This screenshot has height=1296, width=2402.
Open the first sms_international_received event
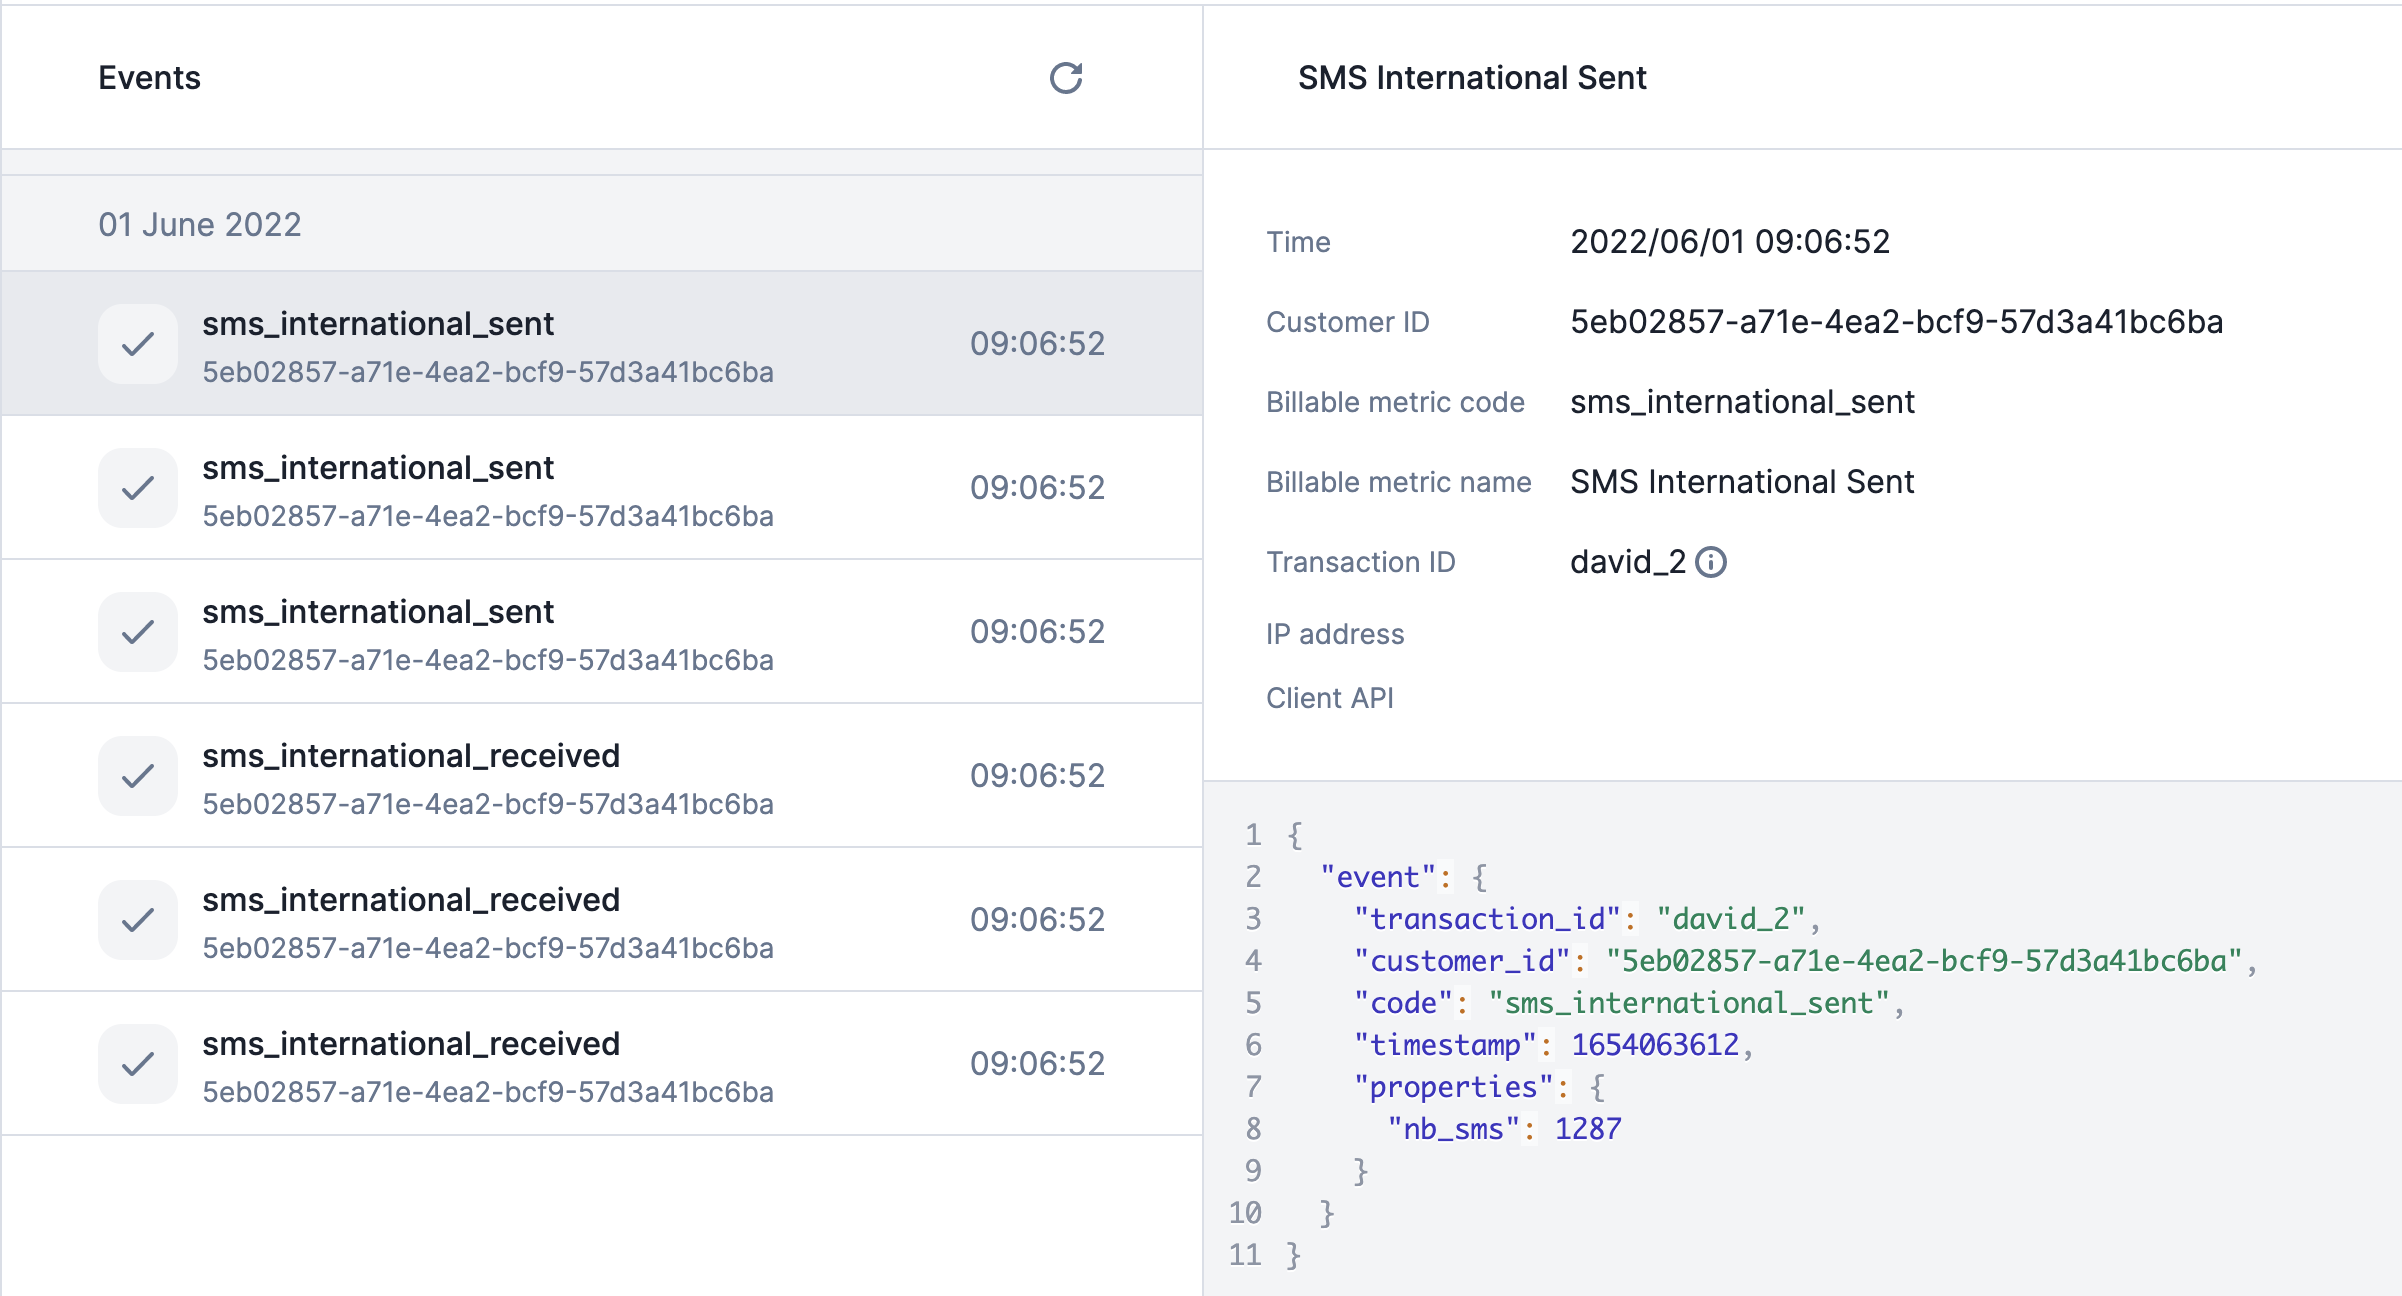(x=602, y=776)
